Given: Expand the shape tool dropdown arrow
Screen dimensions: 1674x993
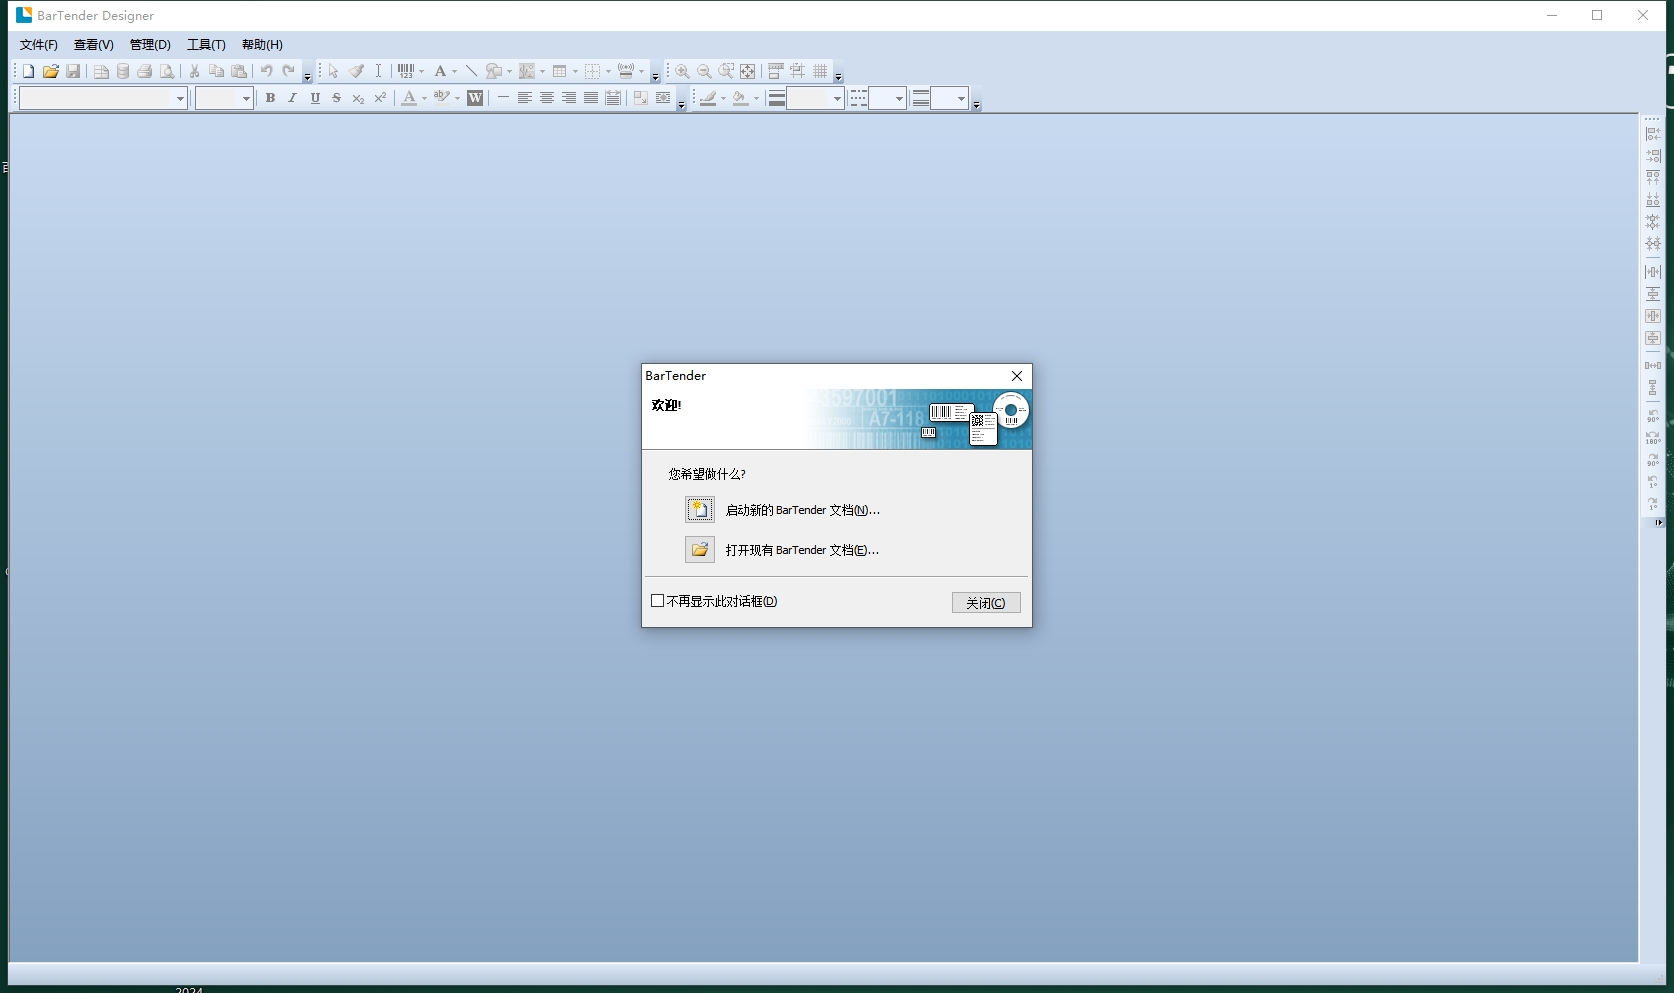Looking at the screenshot, I should 509,71.
